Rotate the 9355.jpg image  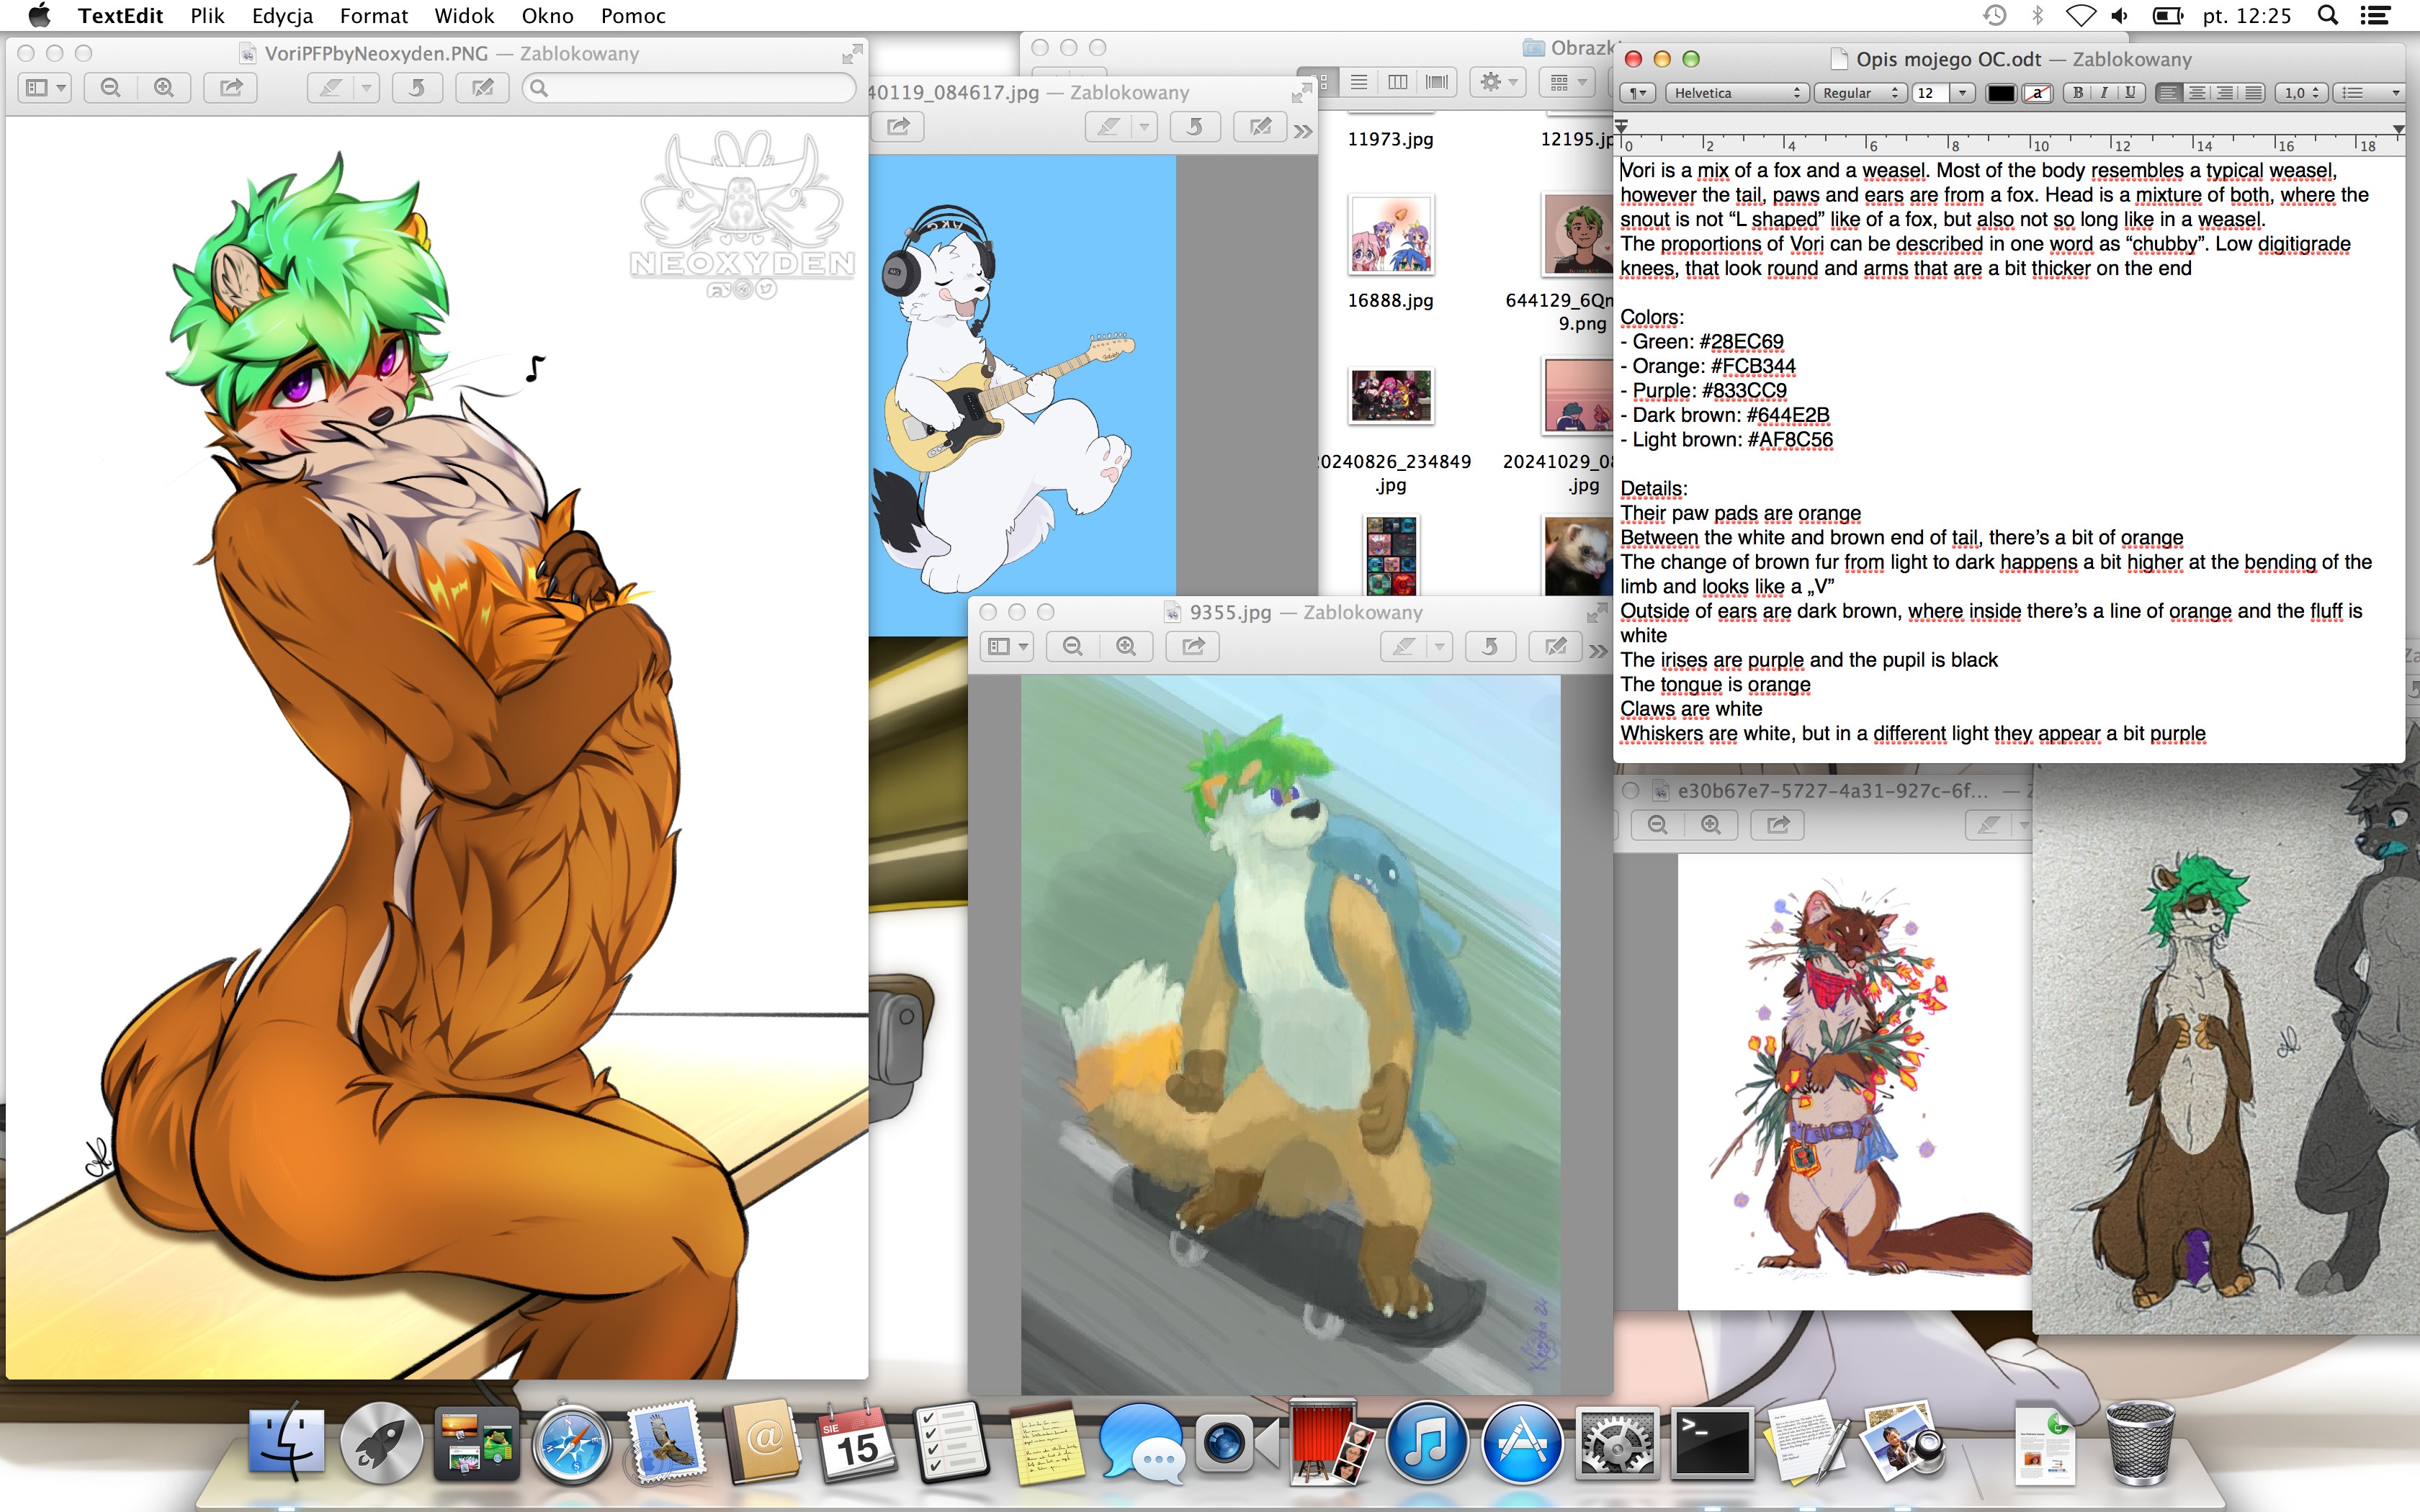coord(1490,646)
